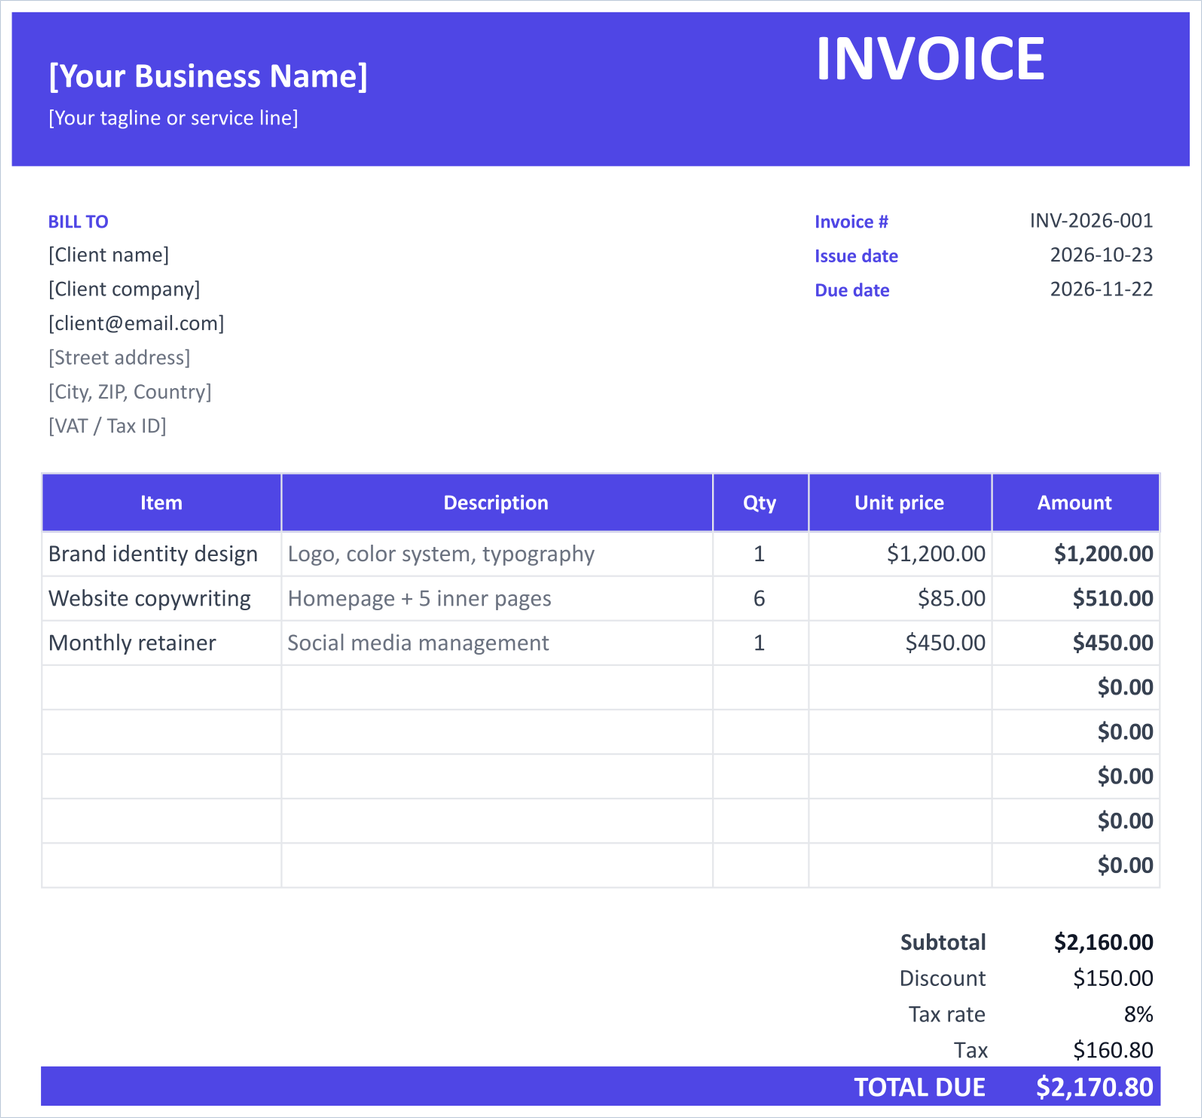Select the $2,170.80 total due amount
Image resolution: width=1202 pixels, height=1118 pixels.
coord(1095,1087)
